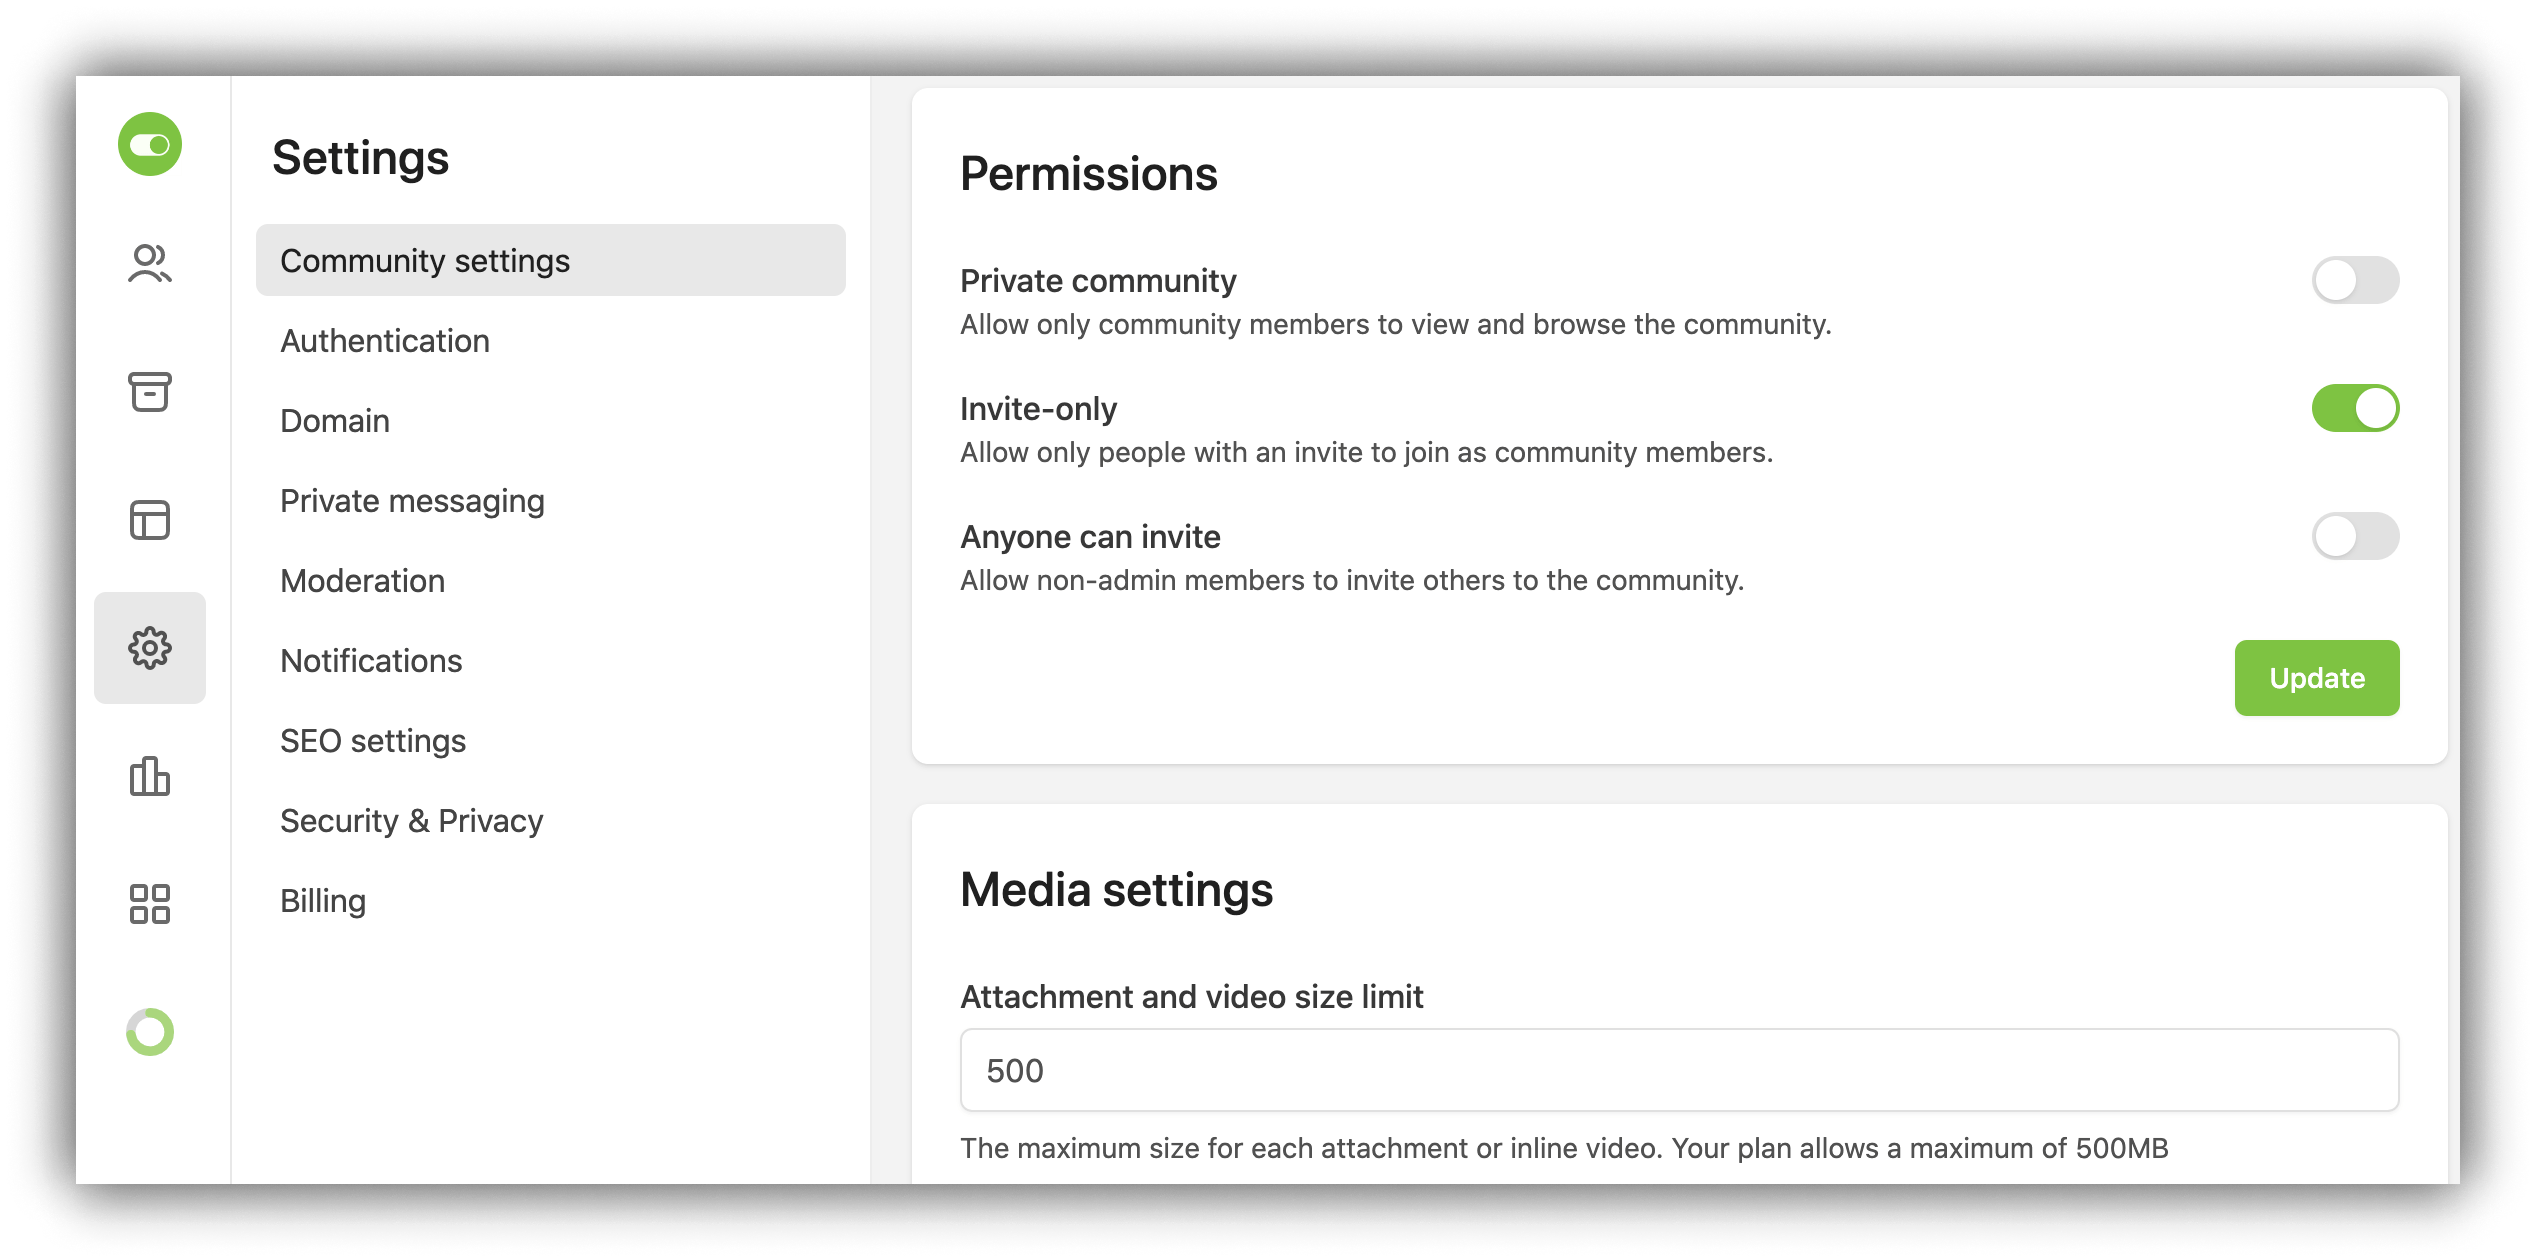This screenshot has height=1260, width=2536.
Task: Click the green toggle logo icon
Action: pos(150,144)
